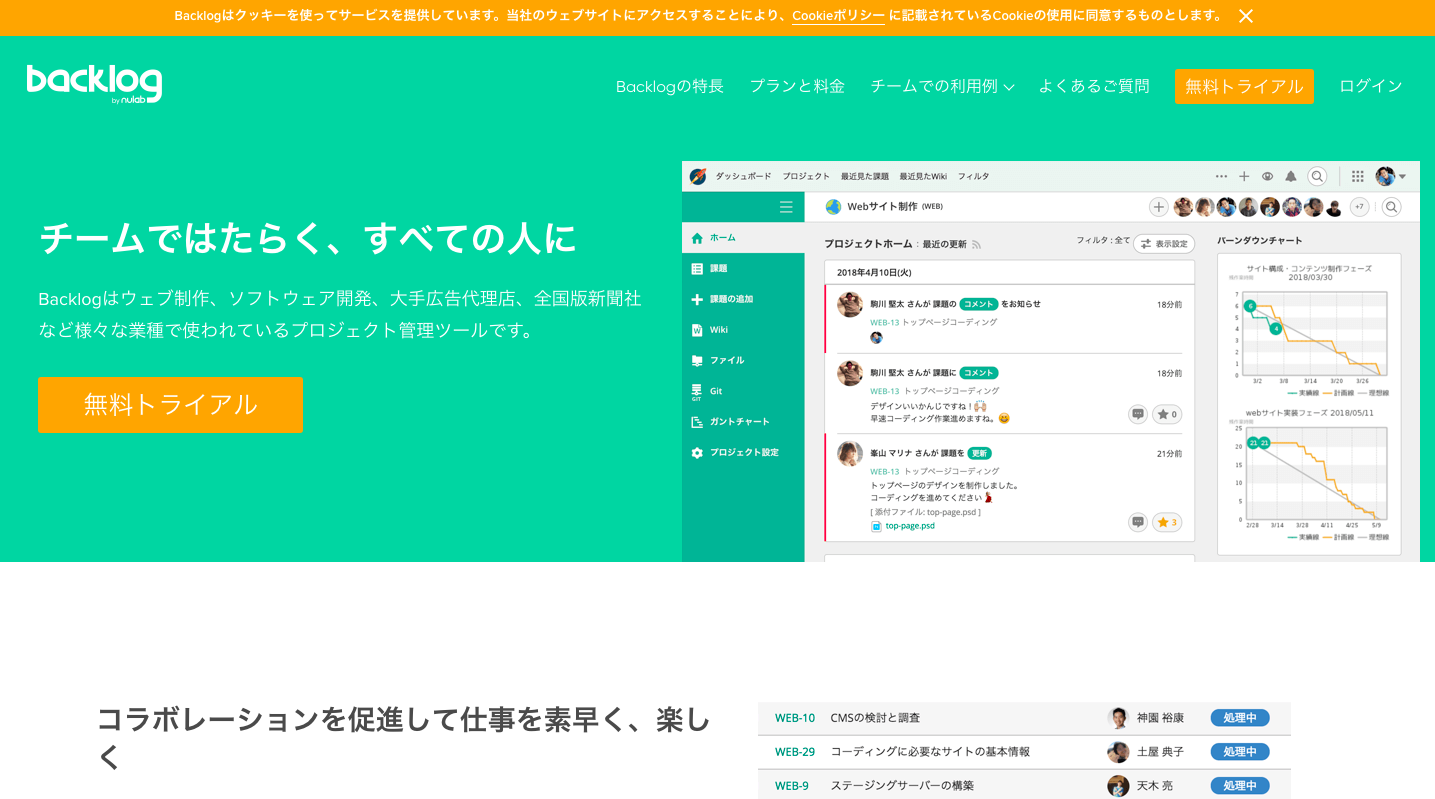Open the apps grid icon

(1358, 176)
